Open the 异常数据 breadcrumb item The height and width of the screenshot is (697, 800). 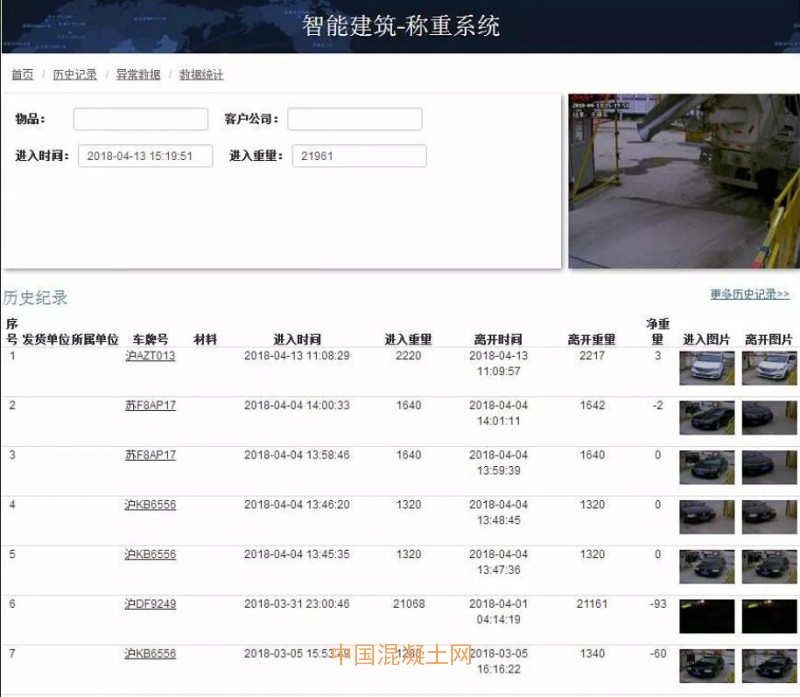pyautogui.click(x=138, y=75)
